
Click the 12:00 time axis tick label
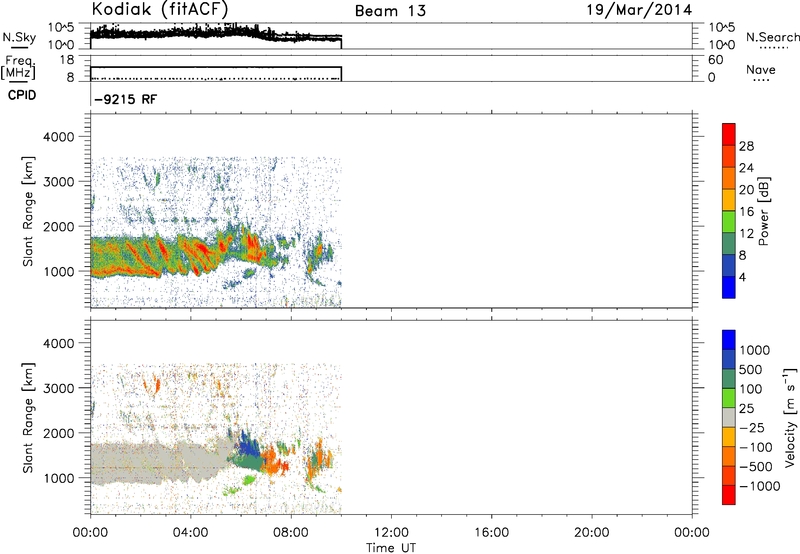pos(391,533)
